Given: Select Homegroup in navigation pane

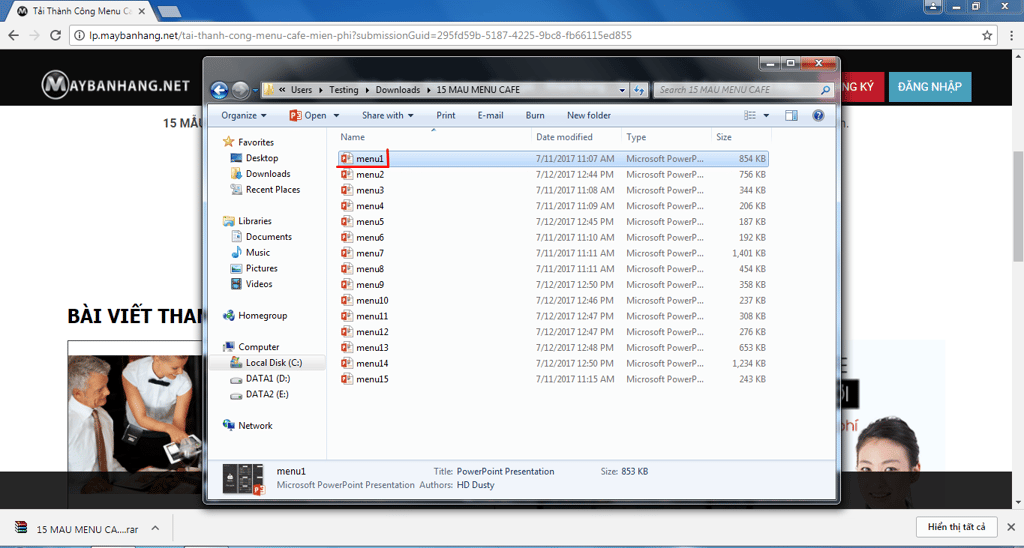Looking at the screenshot, I should tap(263, 315).
